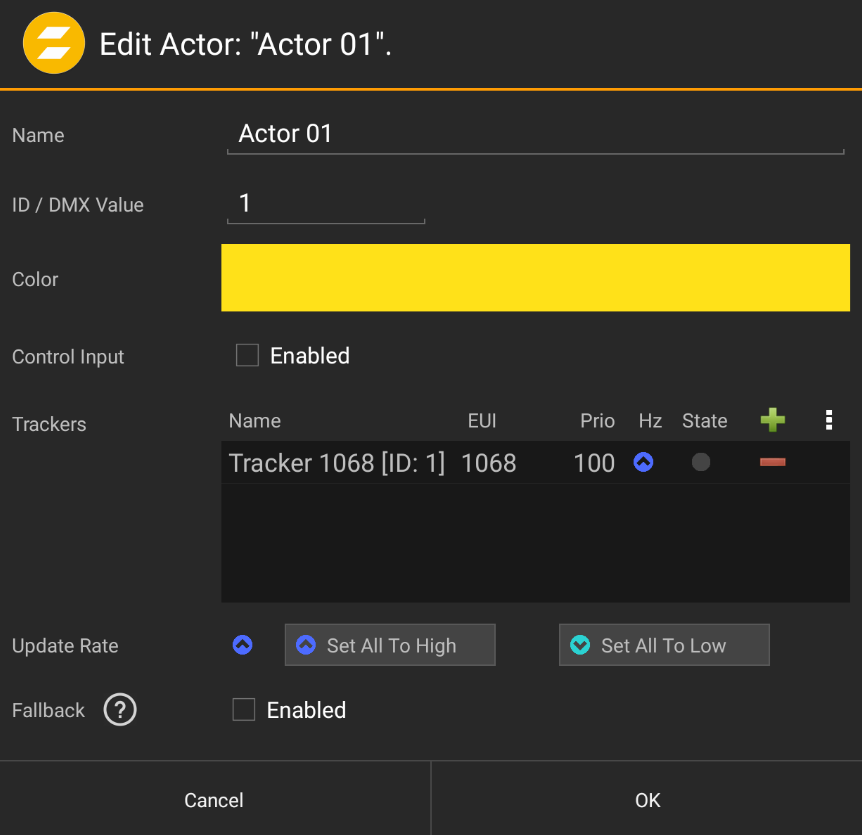The width and height of the screenshot is (862, 835).
Task: Open the trackers overflow menu icon
Action: [x=829, y=420]
